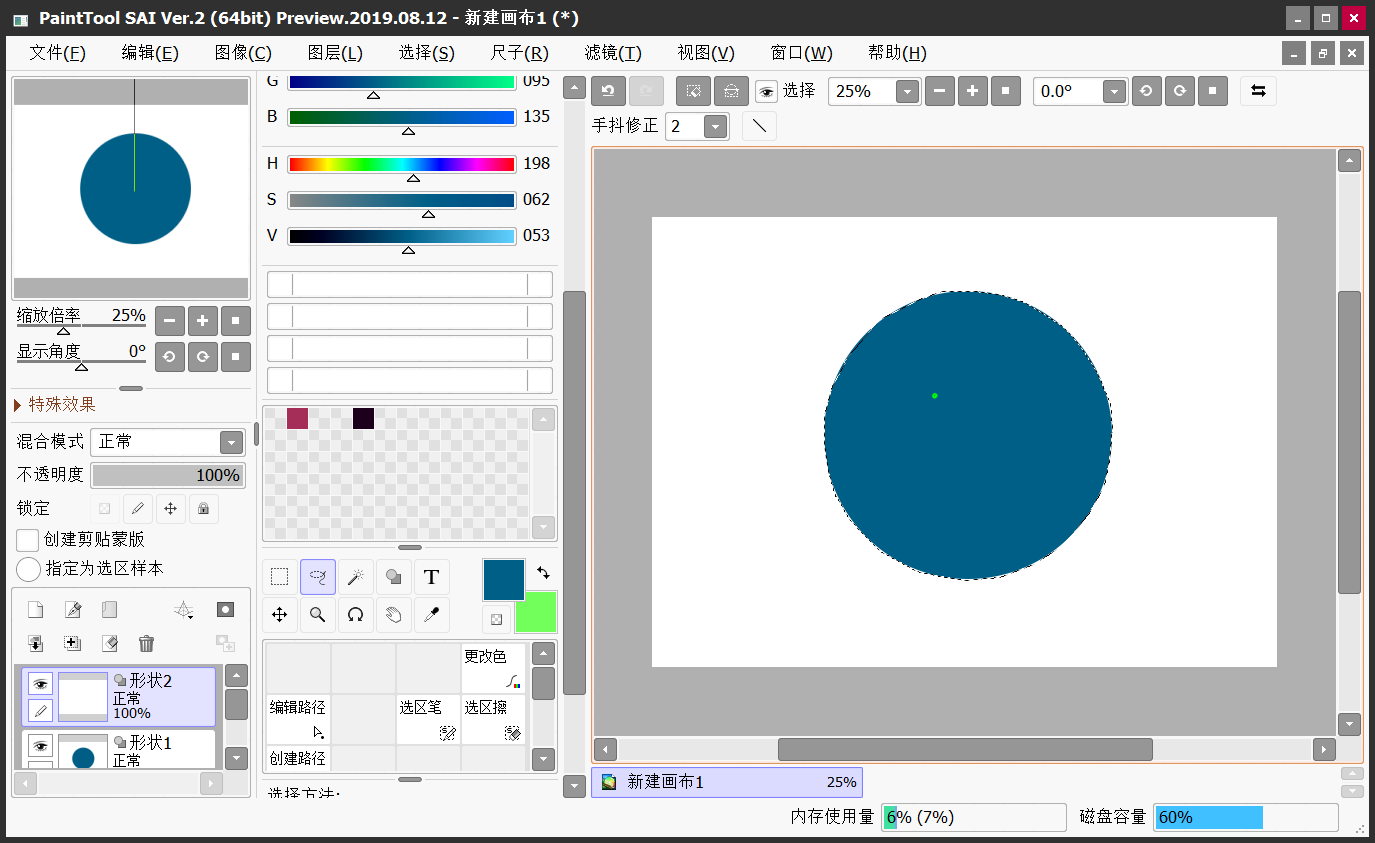The height and width of the screenshot is (843, 1375).
Task: Open the 编辑(E) menu
Action: point(150,53)
